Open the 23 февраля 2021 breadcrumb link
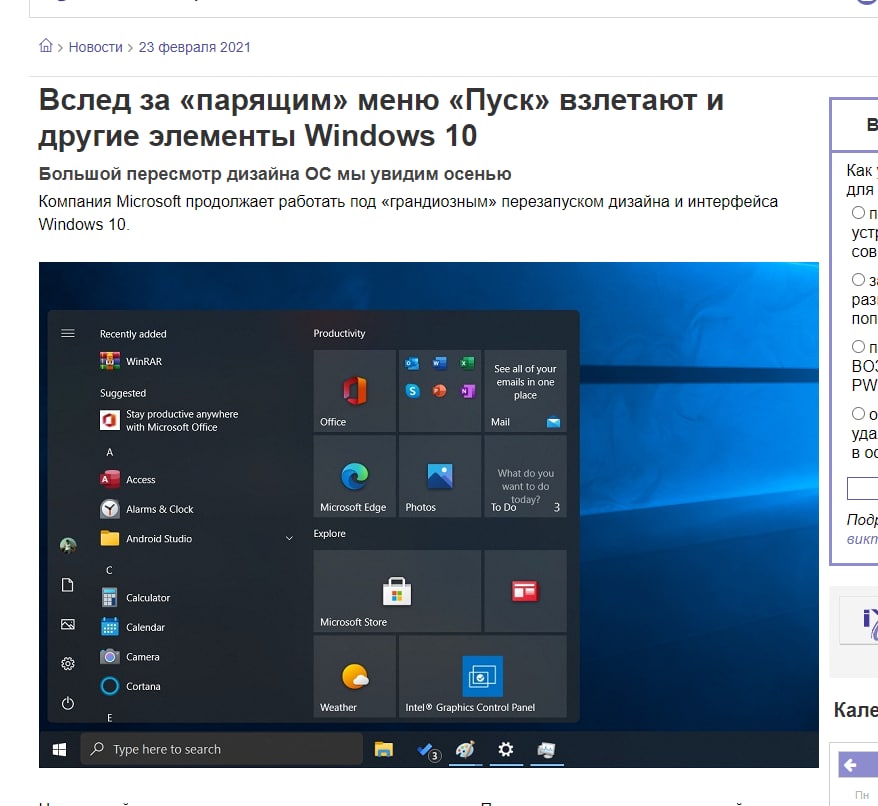Screen dimensions: 878x806 click(x=194, y=47)
